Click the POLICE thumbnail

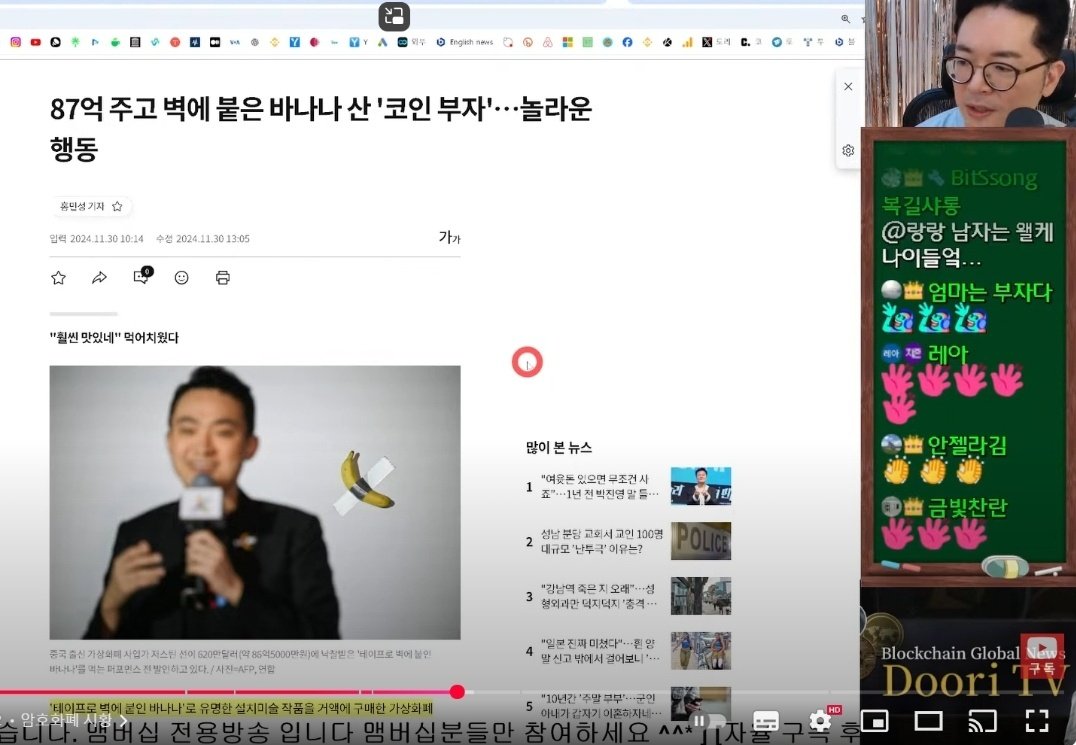tap(701, 541)
